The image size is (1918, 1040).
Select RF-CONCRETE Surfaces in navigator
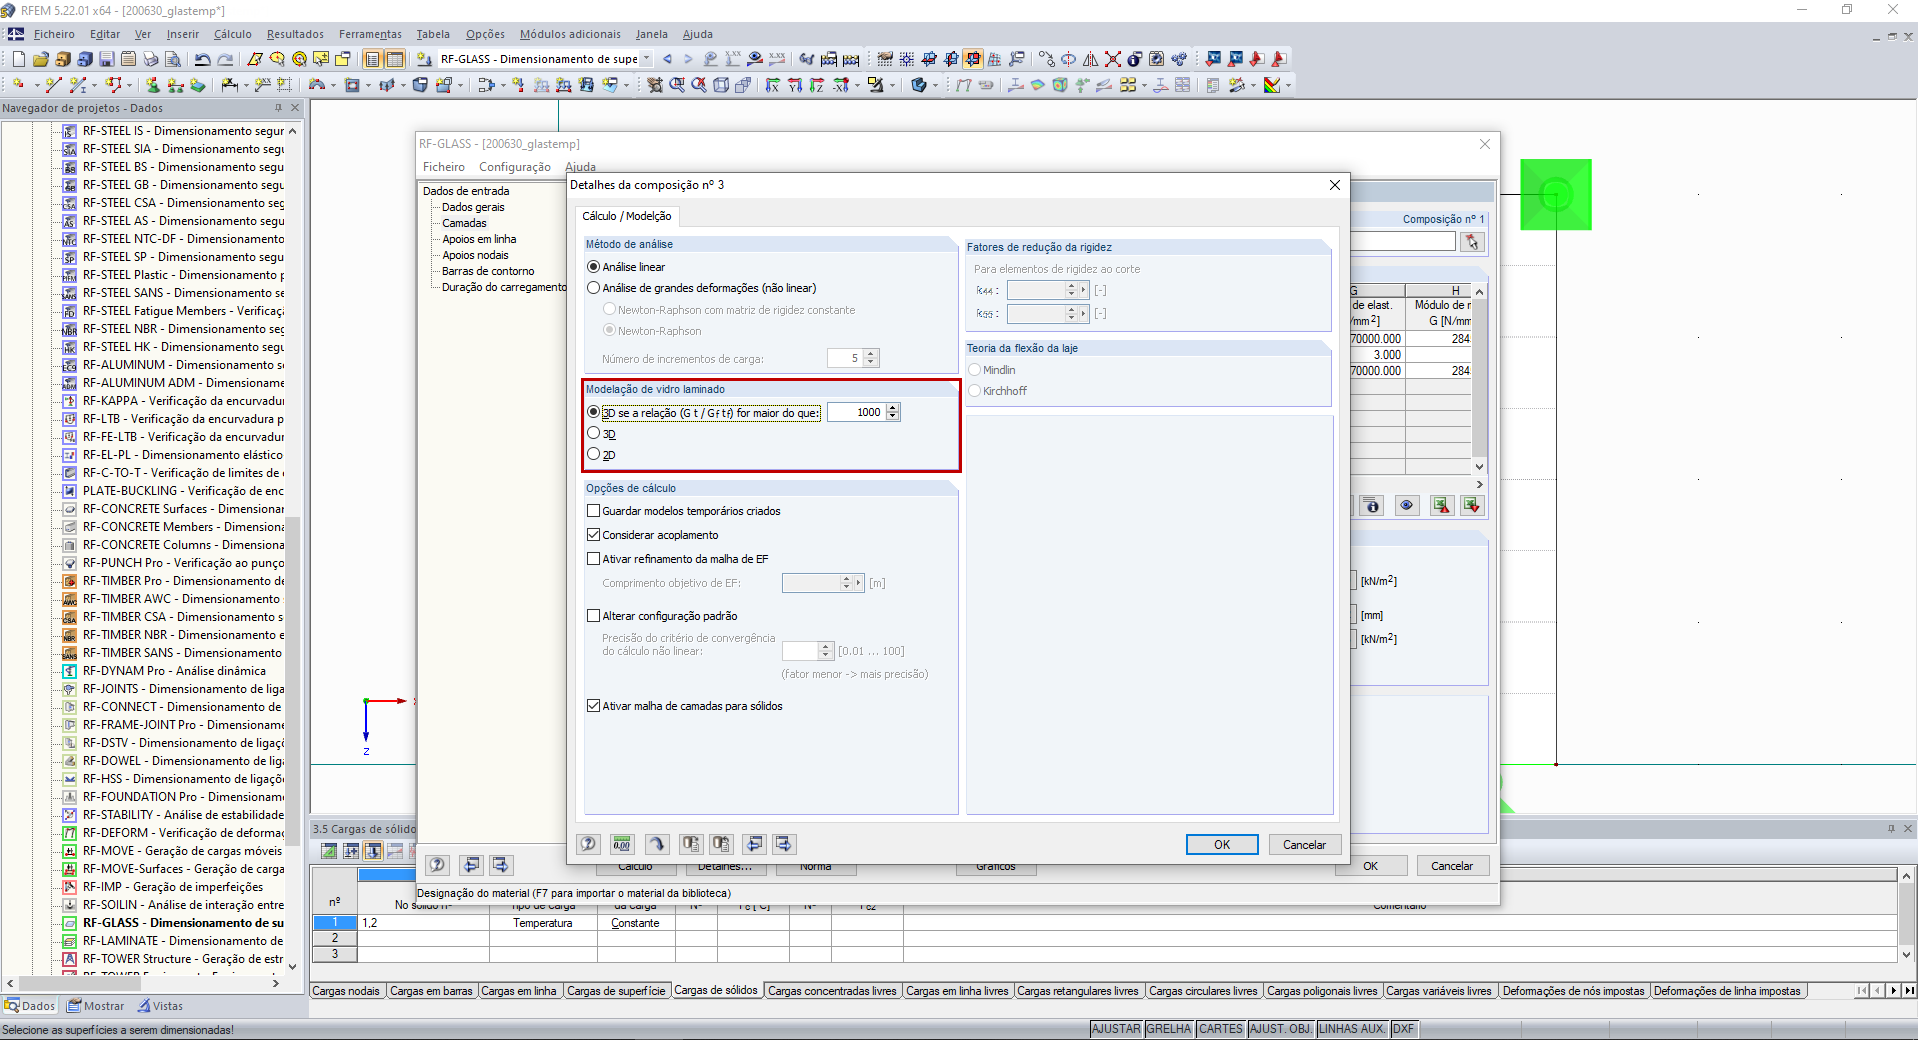pos(183,509)
